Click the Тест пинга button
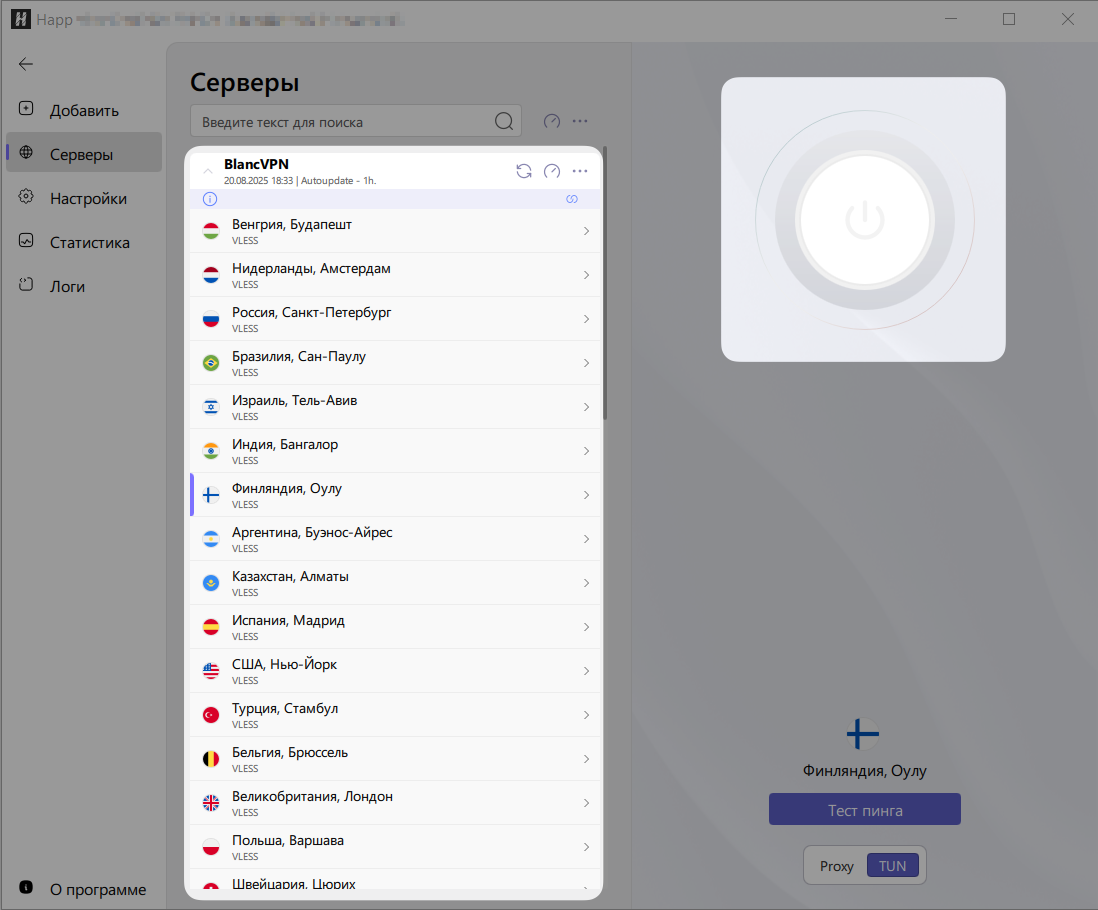Screen dimensions: 1098x910 tap(864, 810)
